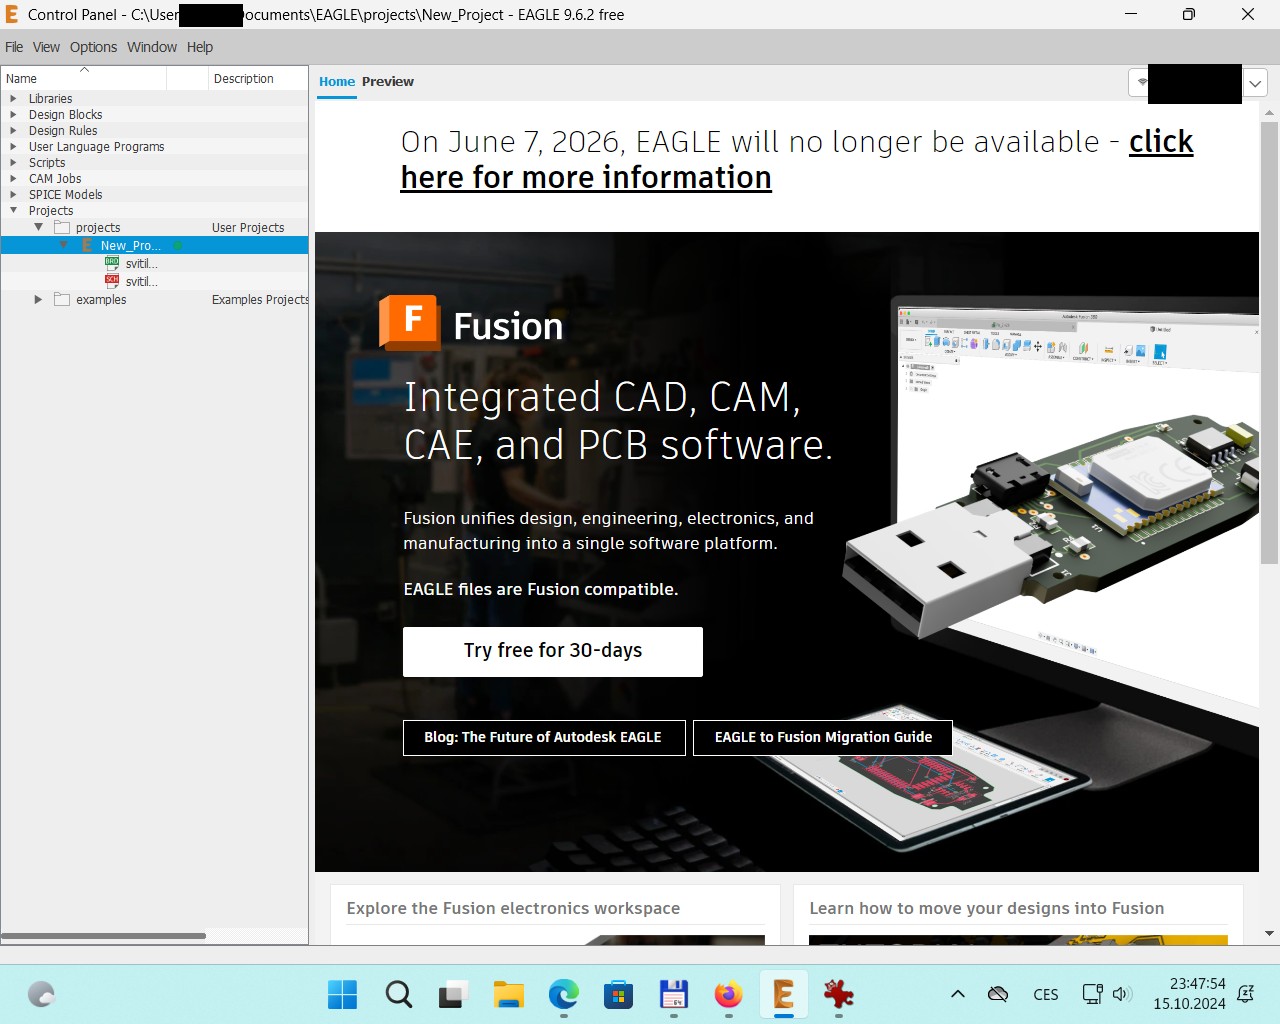1280x1024 pixels.
Task: Click the examples folder icon
Action: pyautogui.click(x=62, y=299)
